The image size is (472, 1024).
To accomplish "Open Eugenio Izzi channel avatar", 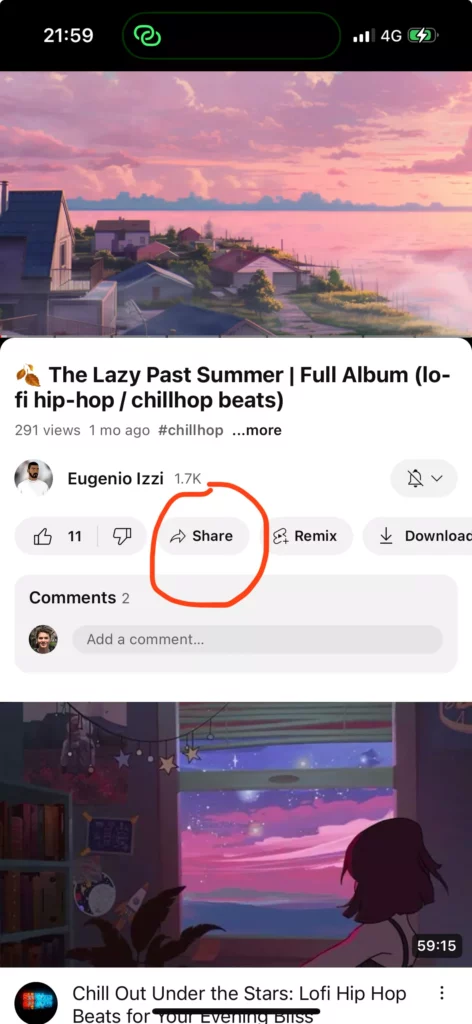I will (33, 478).
